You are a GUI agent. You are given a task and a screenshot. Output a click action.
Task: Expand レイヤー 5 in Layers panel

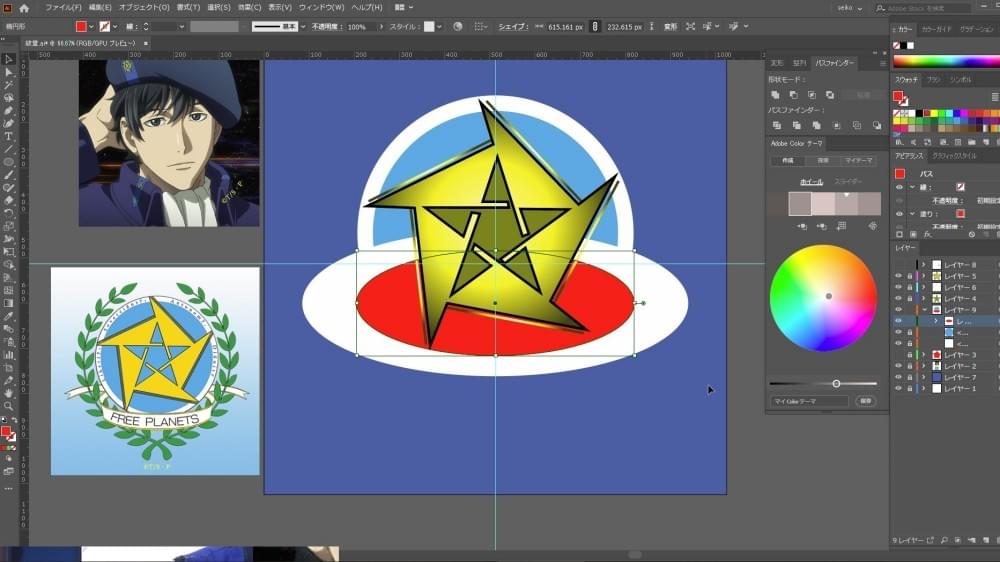coord(923,276)
